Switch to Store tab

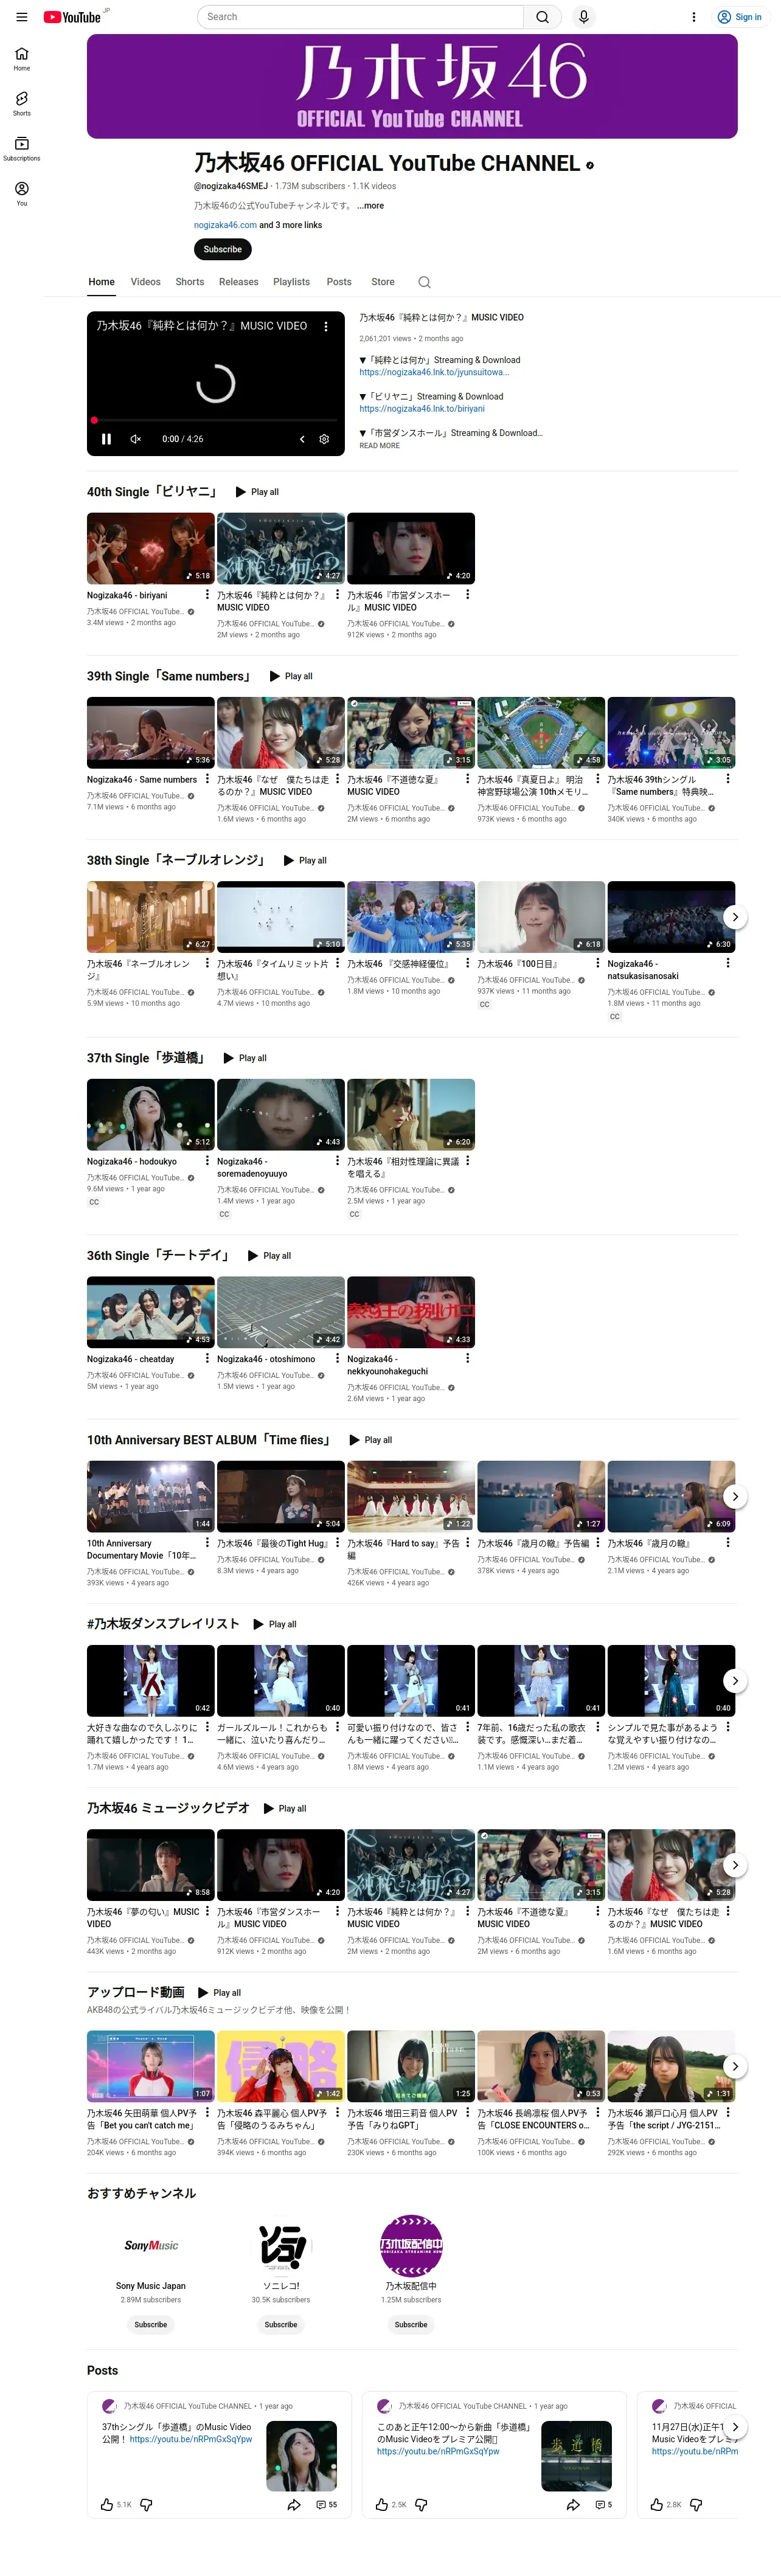(383, 282)
